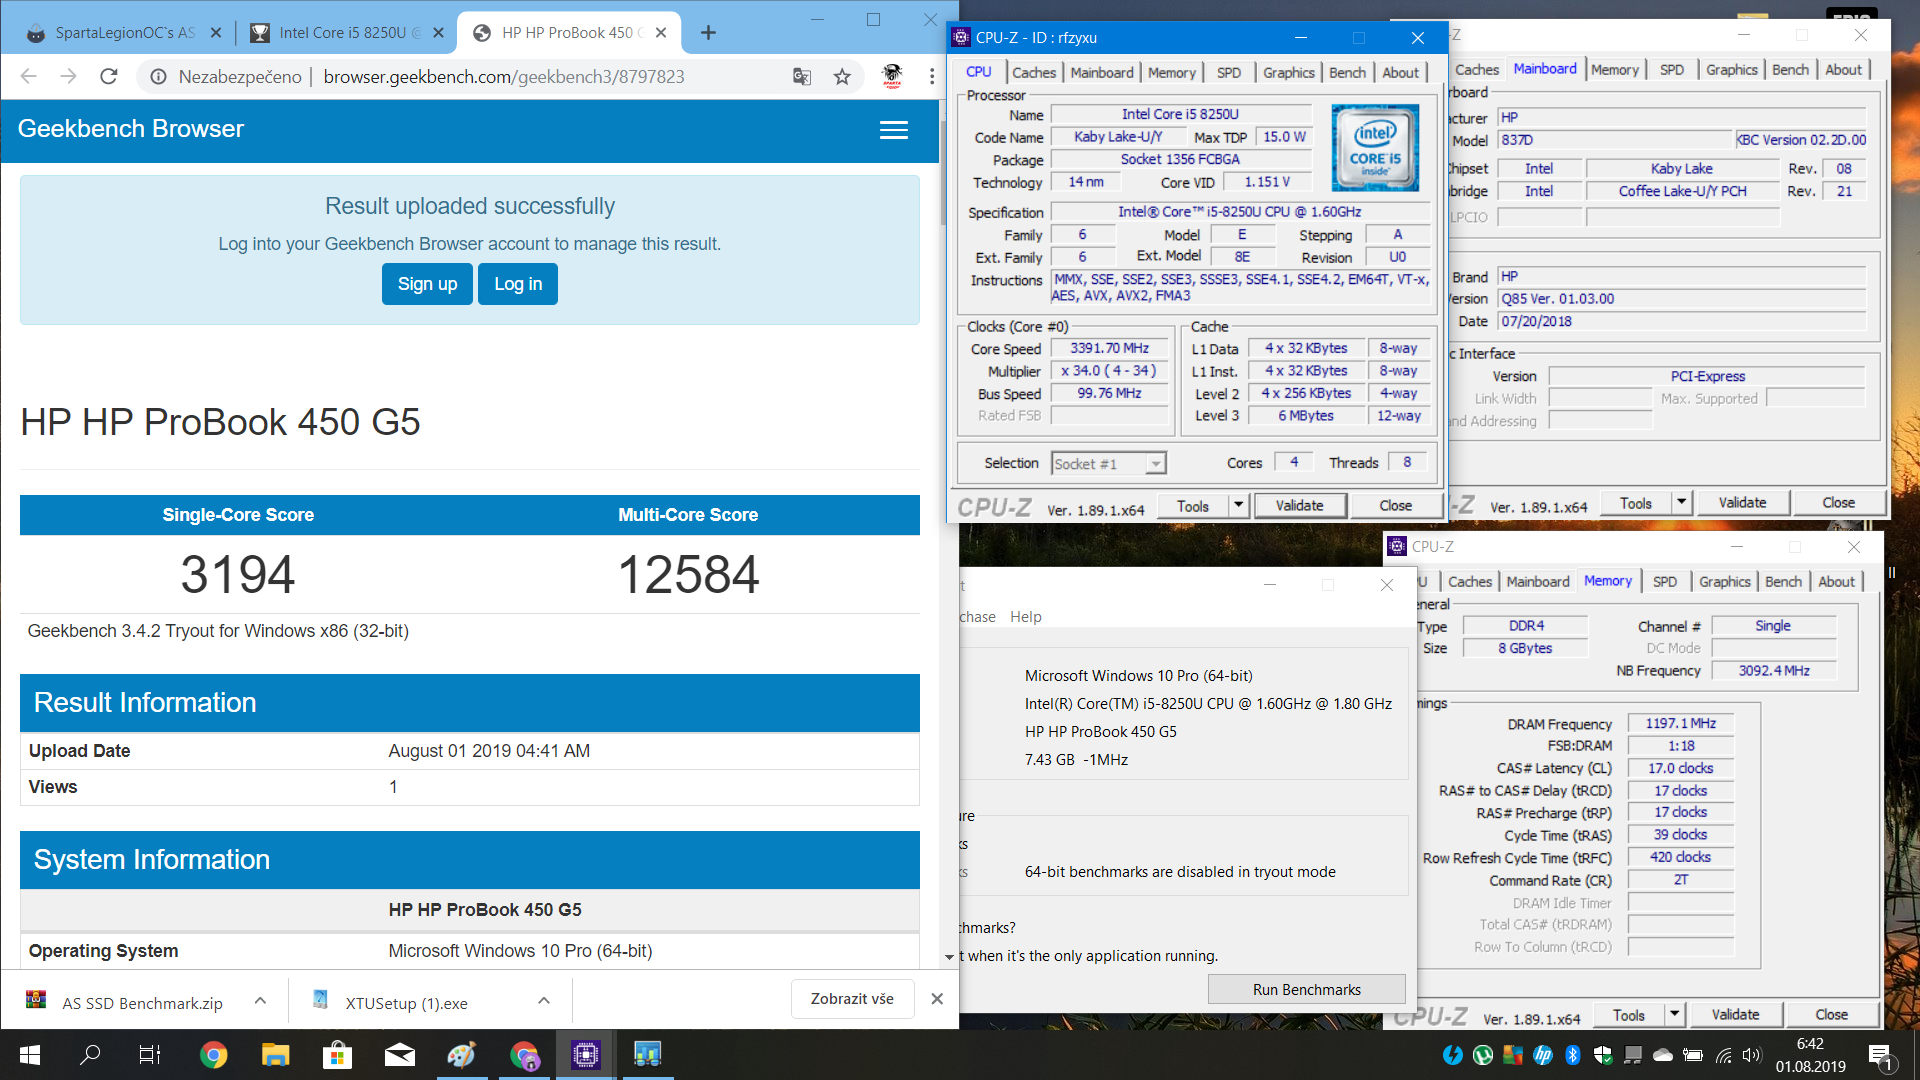Switch to the SpartaLegionOC's browser tab

(124, 33)
